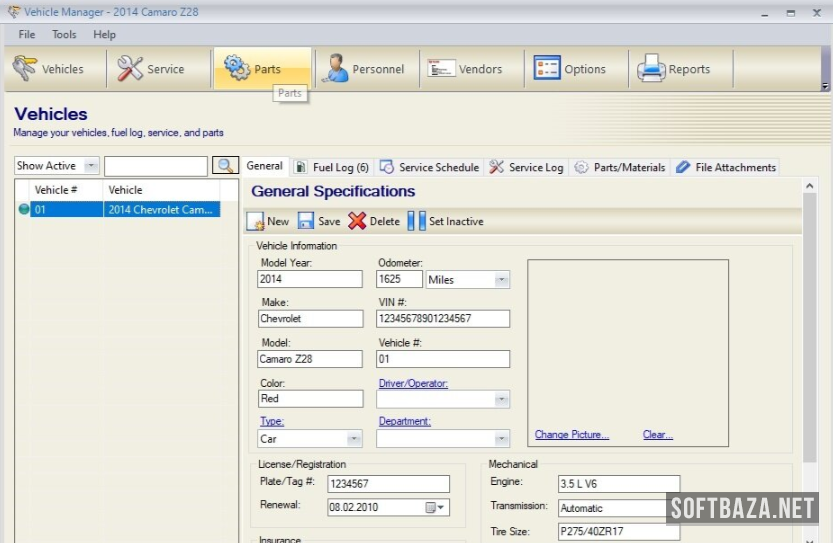The height and width of the screenshot is (543, 833).
Task: Click the Clear picture link
Action: coord(657,435)
